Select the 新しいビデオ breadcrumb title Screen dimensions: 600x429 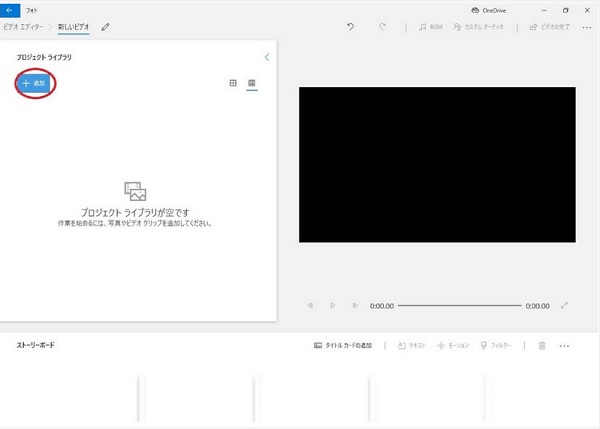pos(74,27)
